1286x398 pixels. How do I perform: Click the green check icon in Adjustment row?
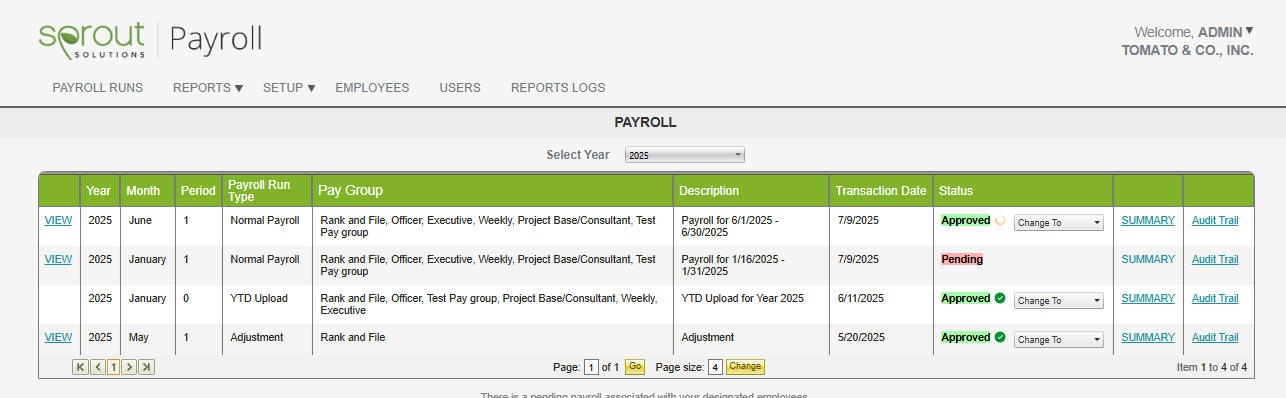click(x=1000, y=337)
